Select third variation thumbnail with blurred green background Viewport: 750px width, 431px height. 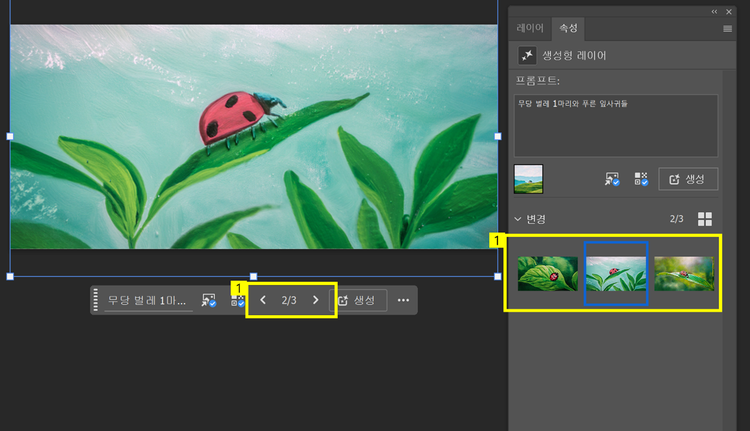tap(684, 274)
